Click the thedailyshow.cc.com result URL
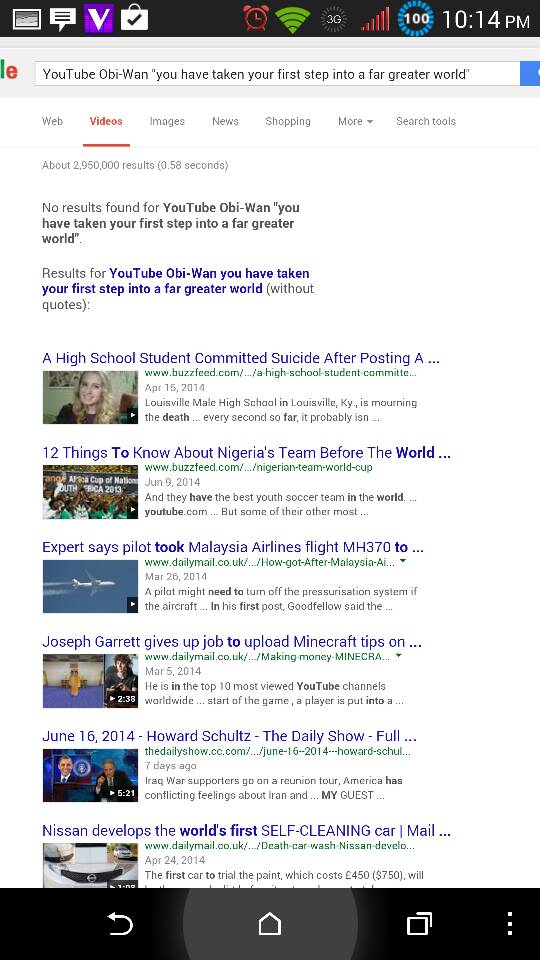 278,751
